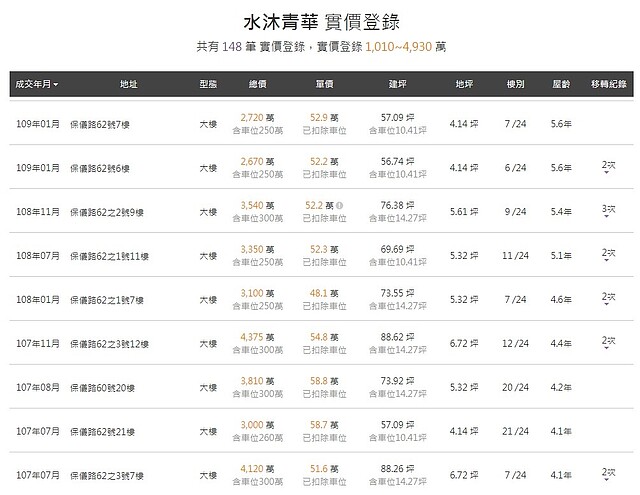
Task: Click the price range 1,010~4,930 text
Action: coord(398,47)
